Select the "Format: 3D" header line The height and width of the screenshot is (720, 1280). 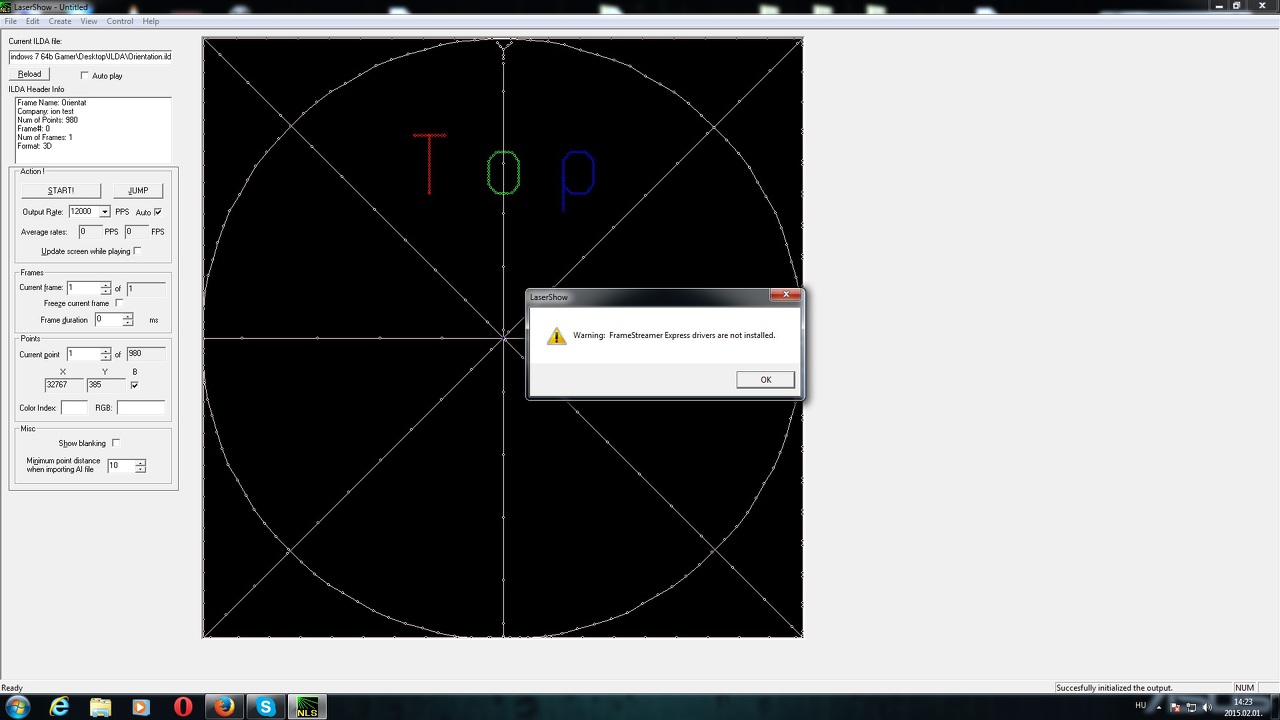pos(34,146)
